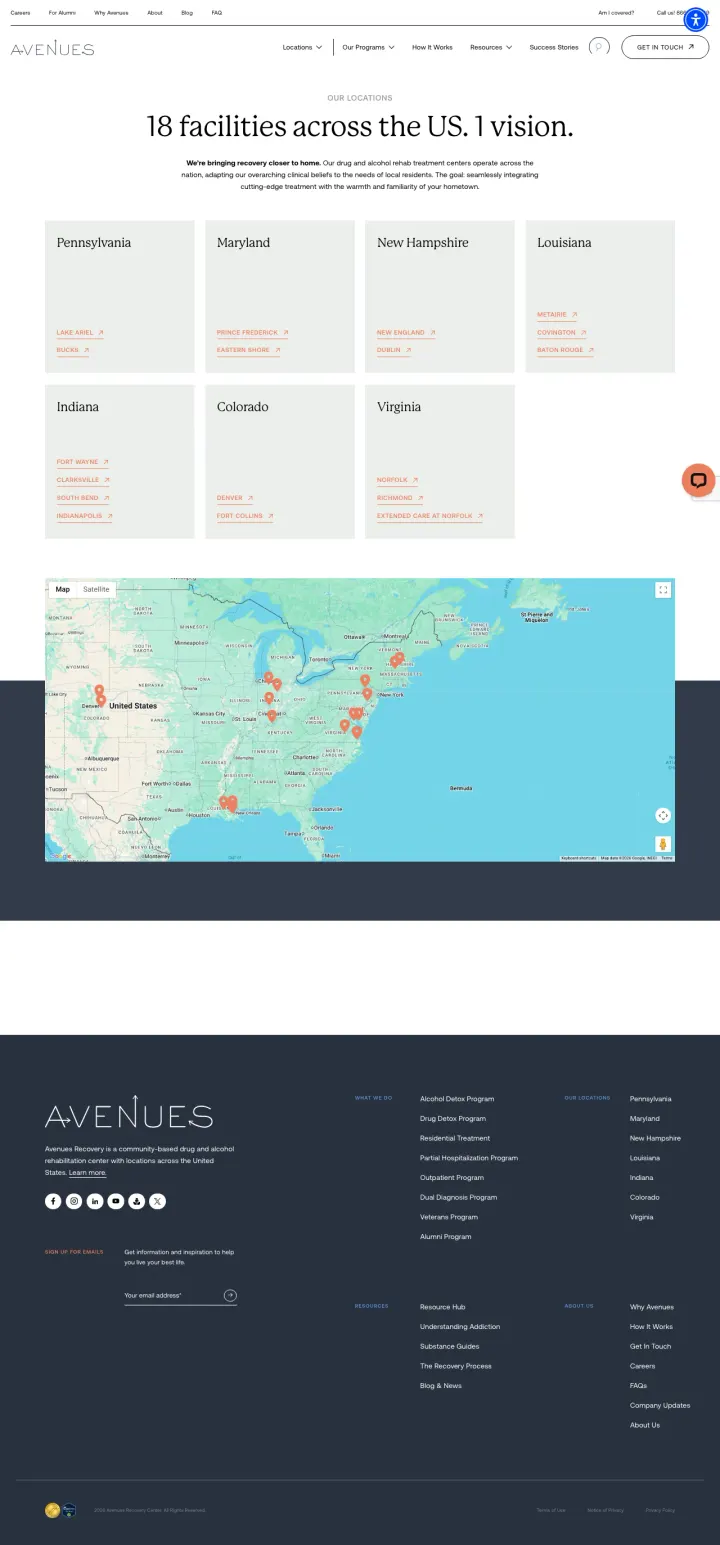Click the GET IN TOUCH arrow button
The image size is (720, 1545).
665,47
